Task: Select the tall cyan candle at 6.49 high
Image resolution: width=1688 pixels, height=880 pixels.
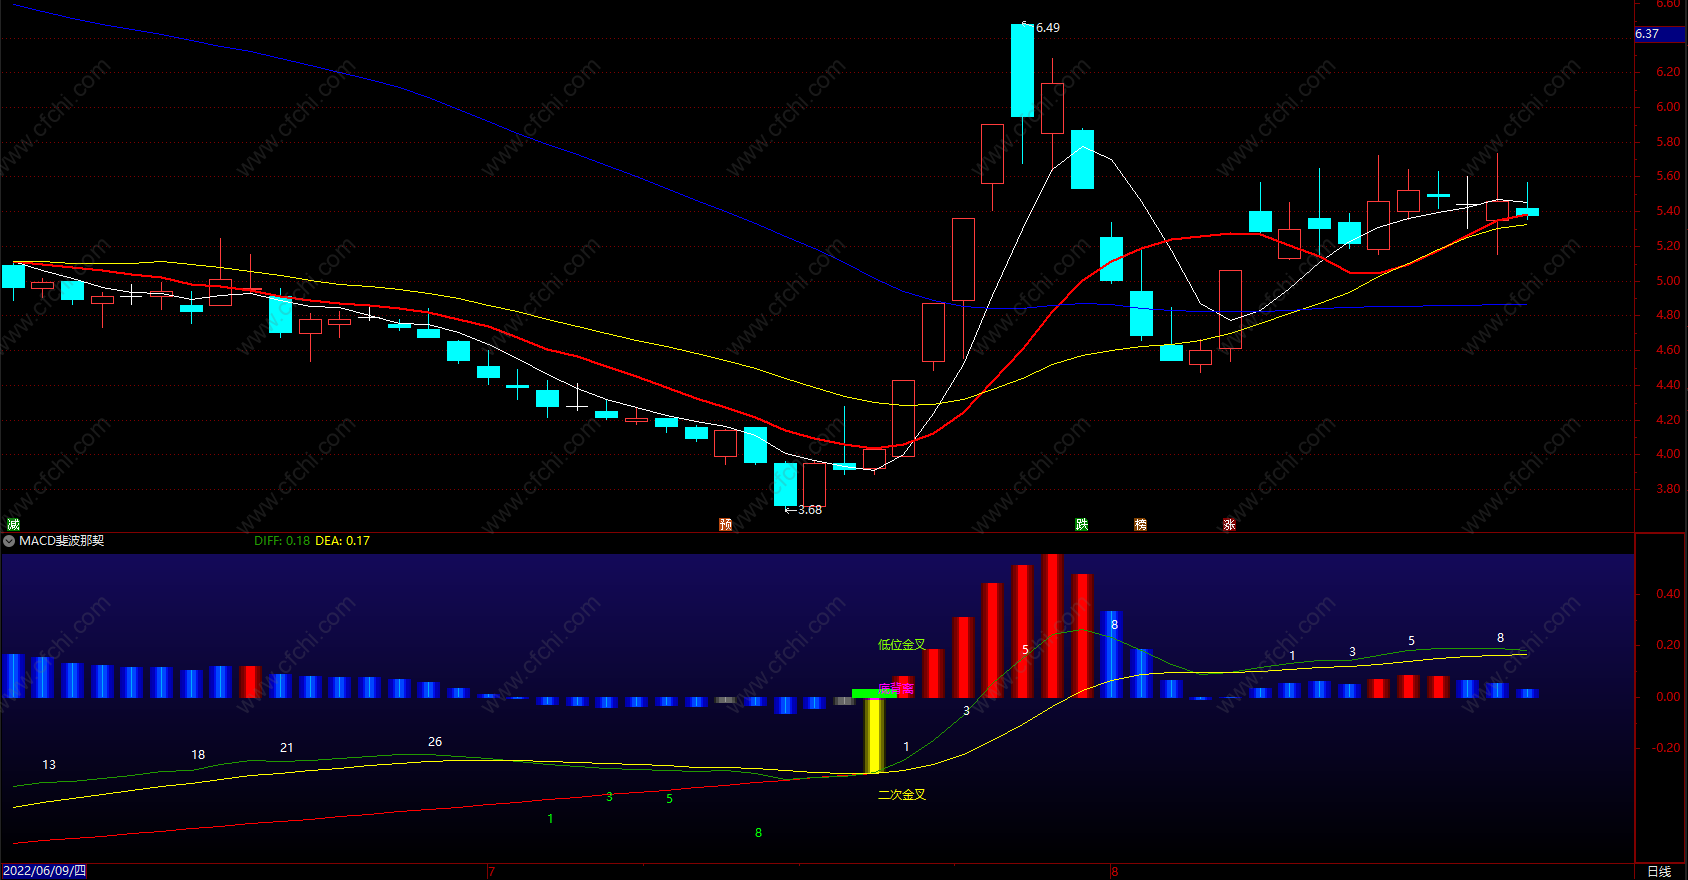Action: pyautogui.click(x=1022, y=70)
